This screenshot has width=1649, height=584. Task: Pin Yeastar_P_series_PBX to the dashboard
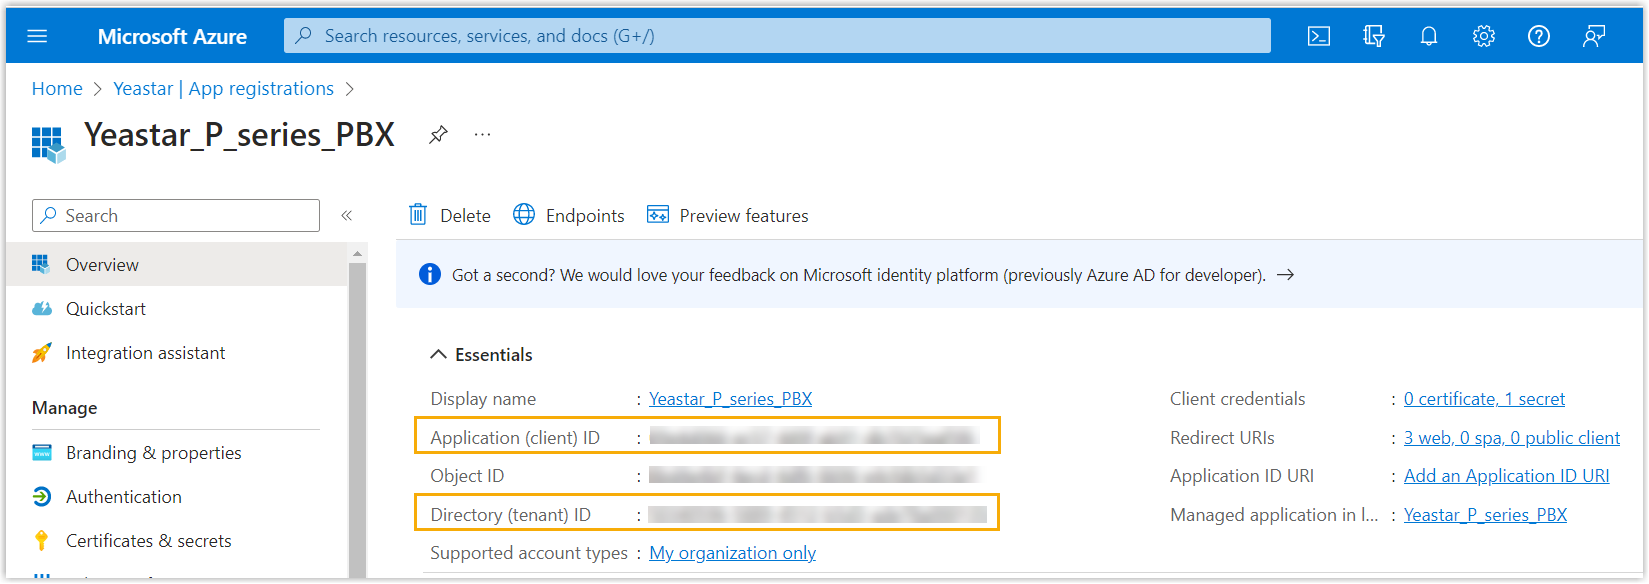(x=438, y=135)
